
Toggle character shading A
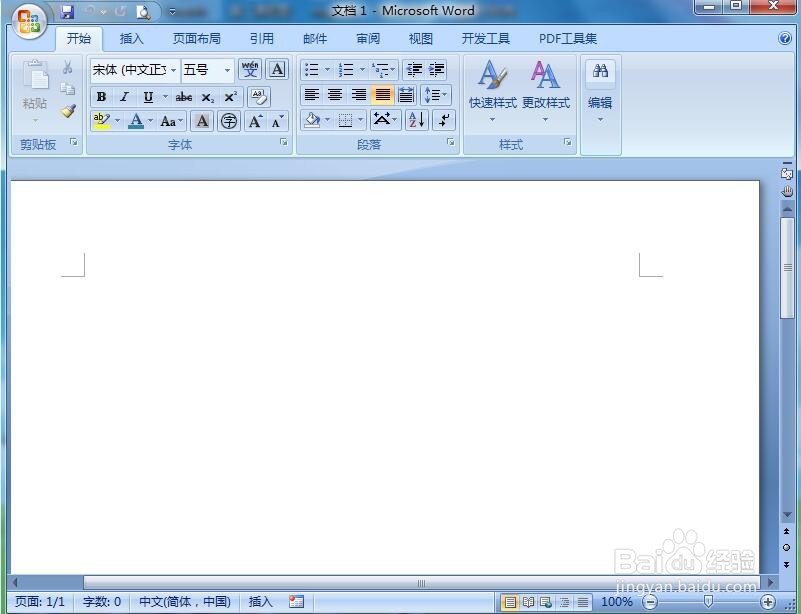202,121
